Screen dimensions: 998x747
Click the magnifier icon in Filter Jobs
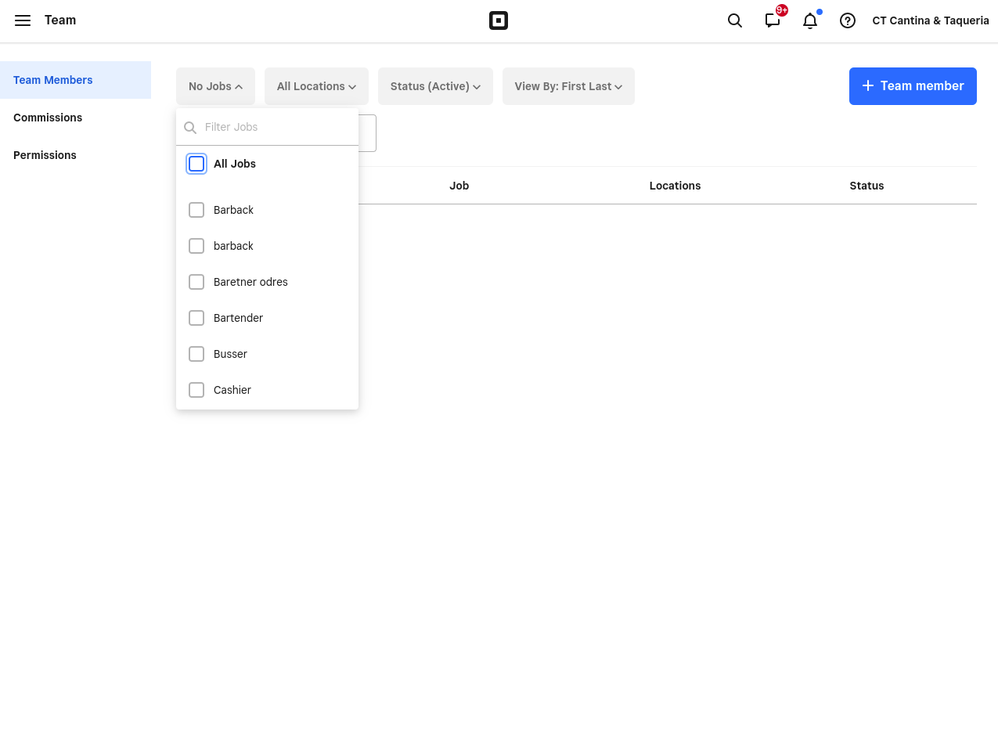click(190, 127)
